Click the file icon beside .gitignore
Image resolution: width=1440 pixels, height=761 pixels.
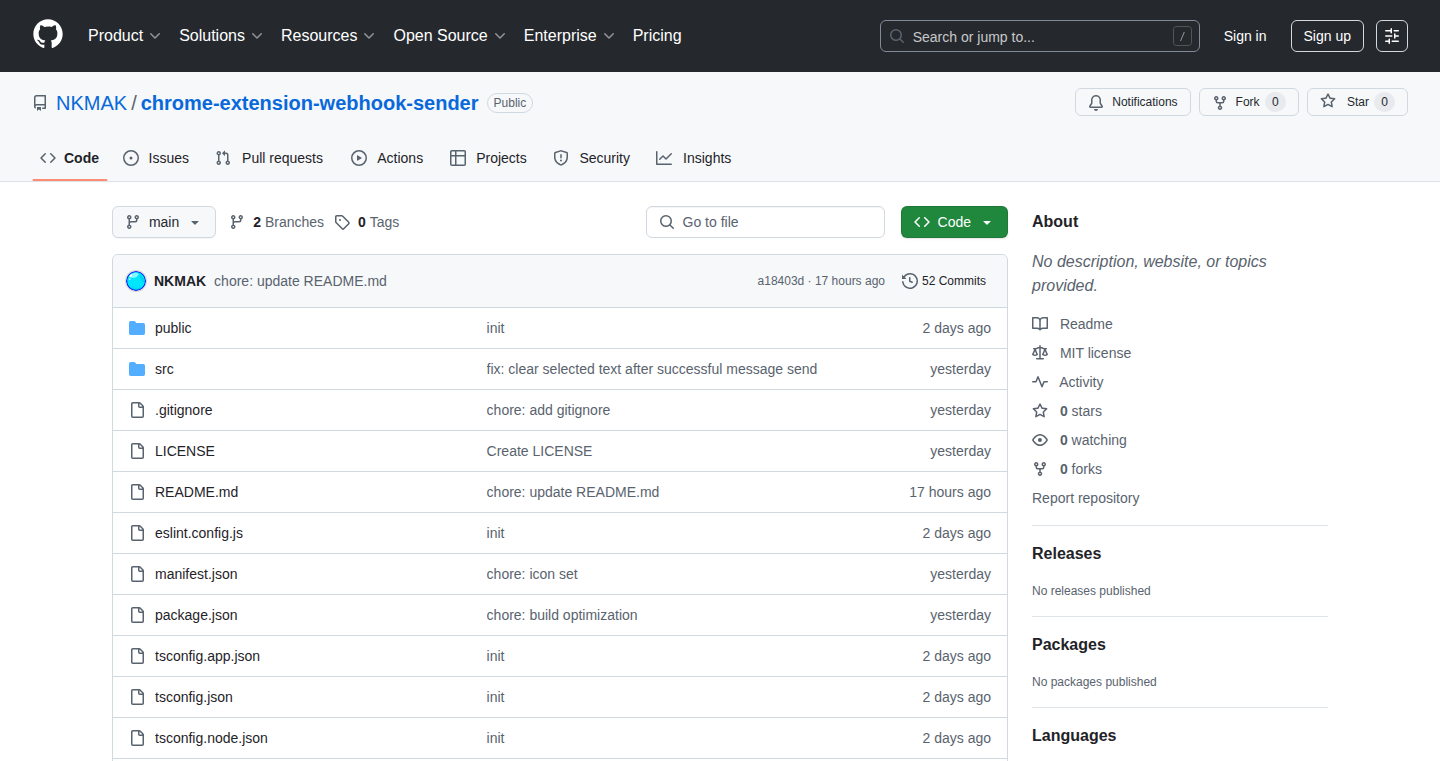(137, 410)
